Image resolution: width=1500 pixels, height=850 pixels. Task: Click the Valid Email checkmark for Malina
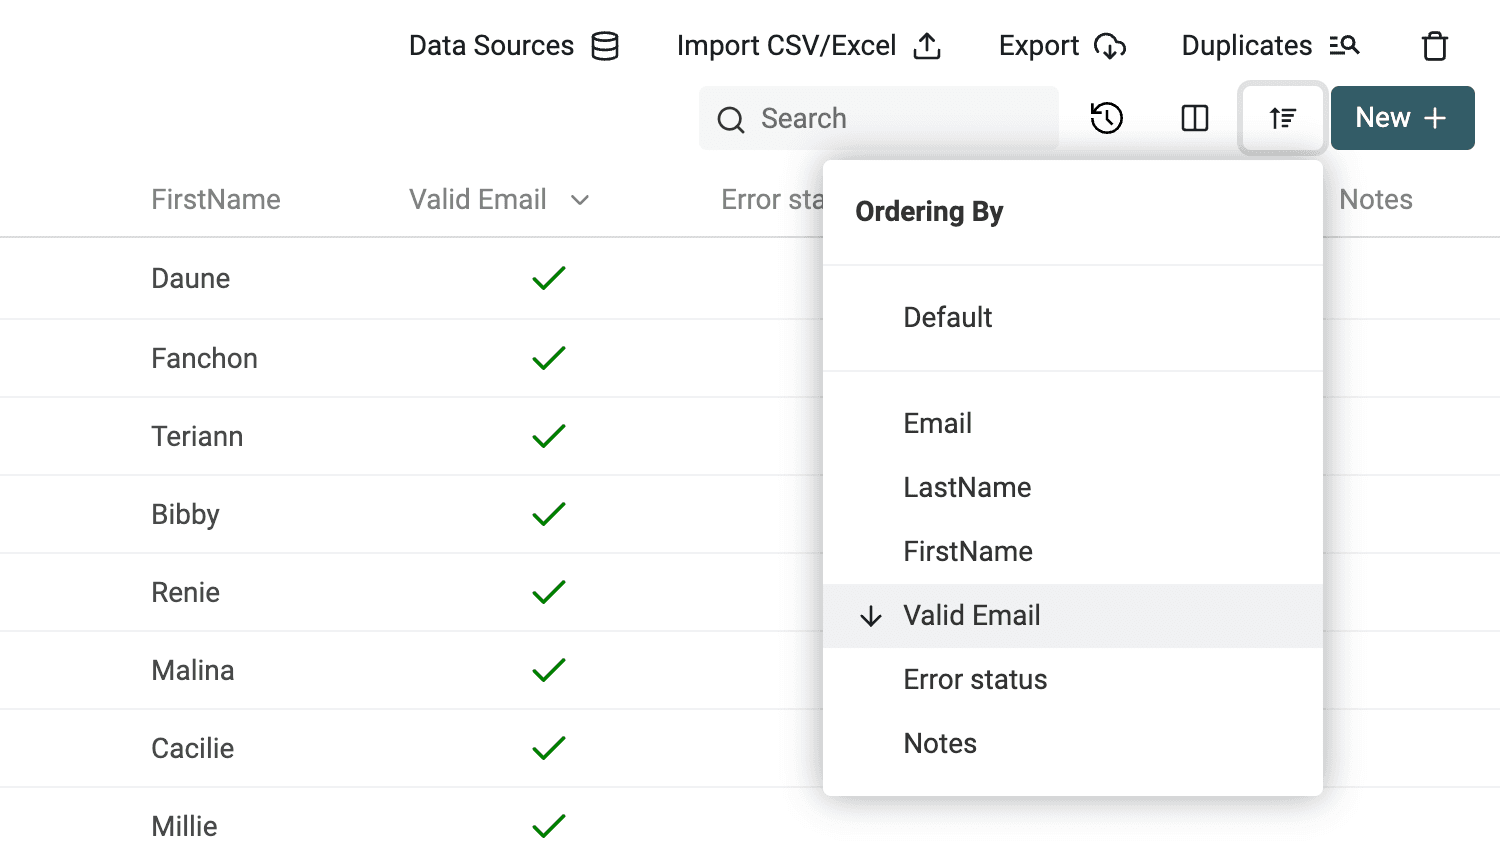549,670
